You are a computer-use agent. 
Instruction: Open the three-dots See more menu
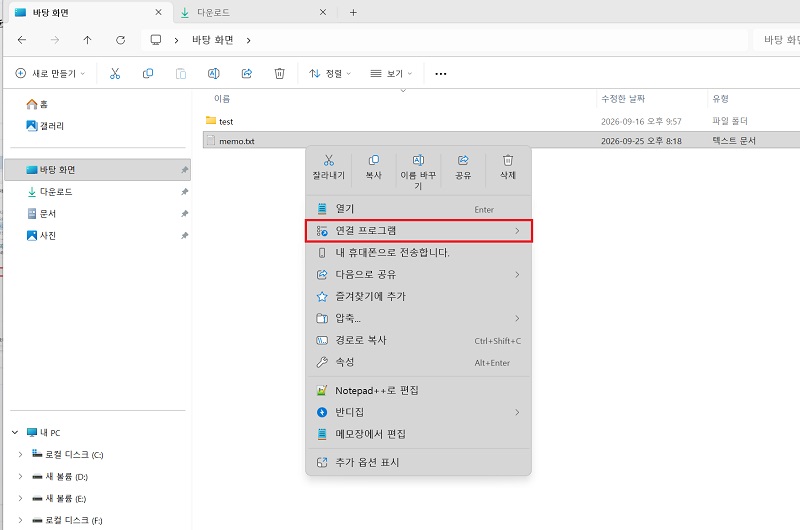tap(441, 74)
